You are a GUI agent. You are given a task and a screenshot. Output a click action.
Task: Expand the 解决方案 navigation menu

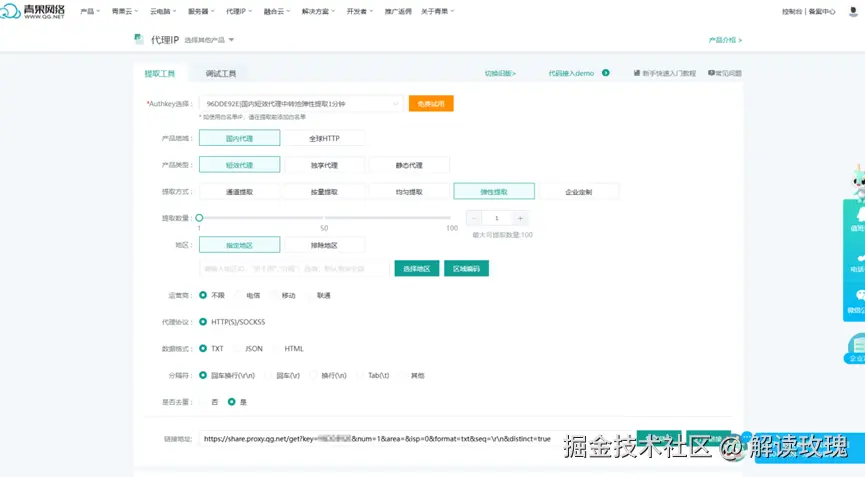coord(318,11)
